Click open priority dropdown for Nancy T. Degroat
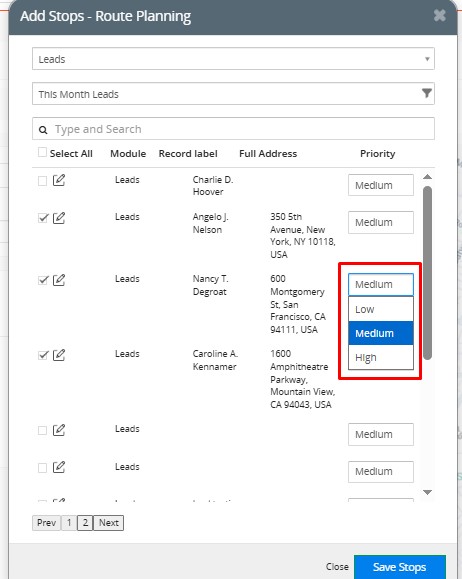The height and width of the screenshot is (579, 462). (x=380, y=284)
